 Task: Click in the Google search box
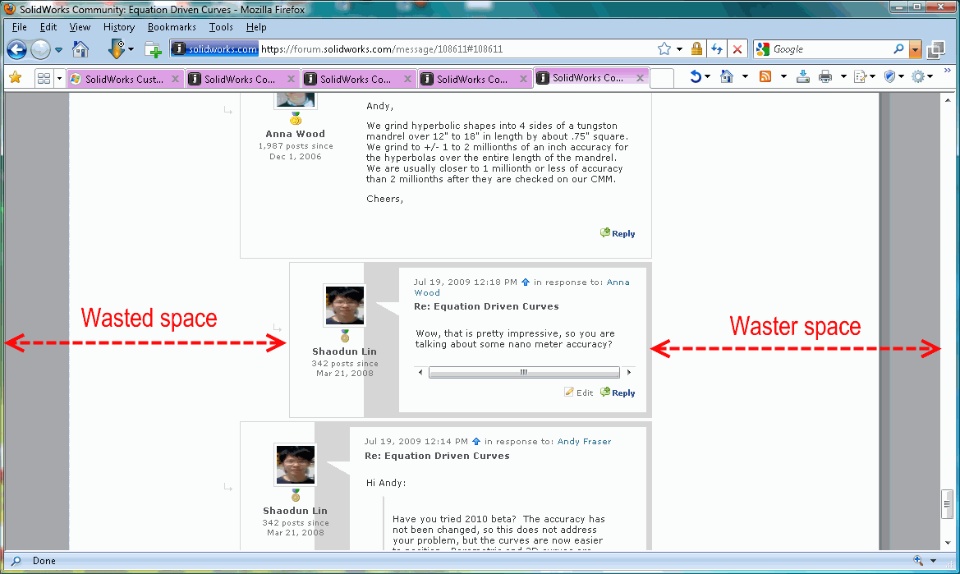(830, 49)
